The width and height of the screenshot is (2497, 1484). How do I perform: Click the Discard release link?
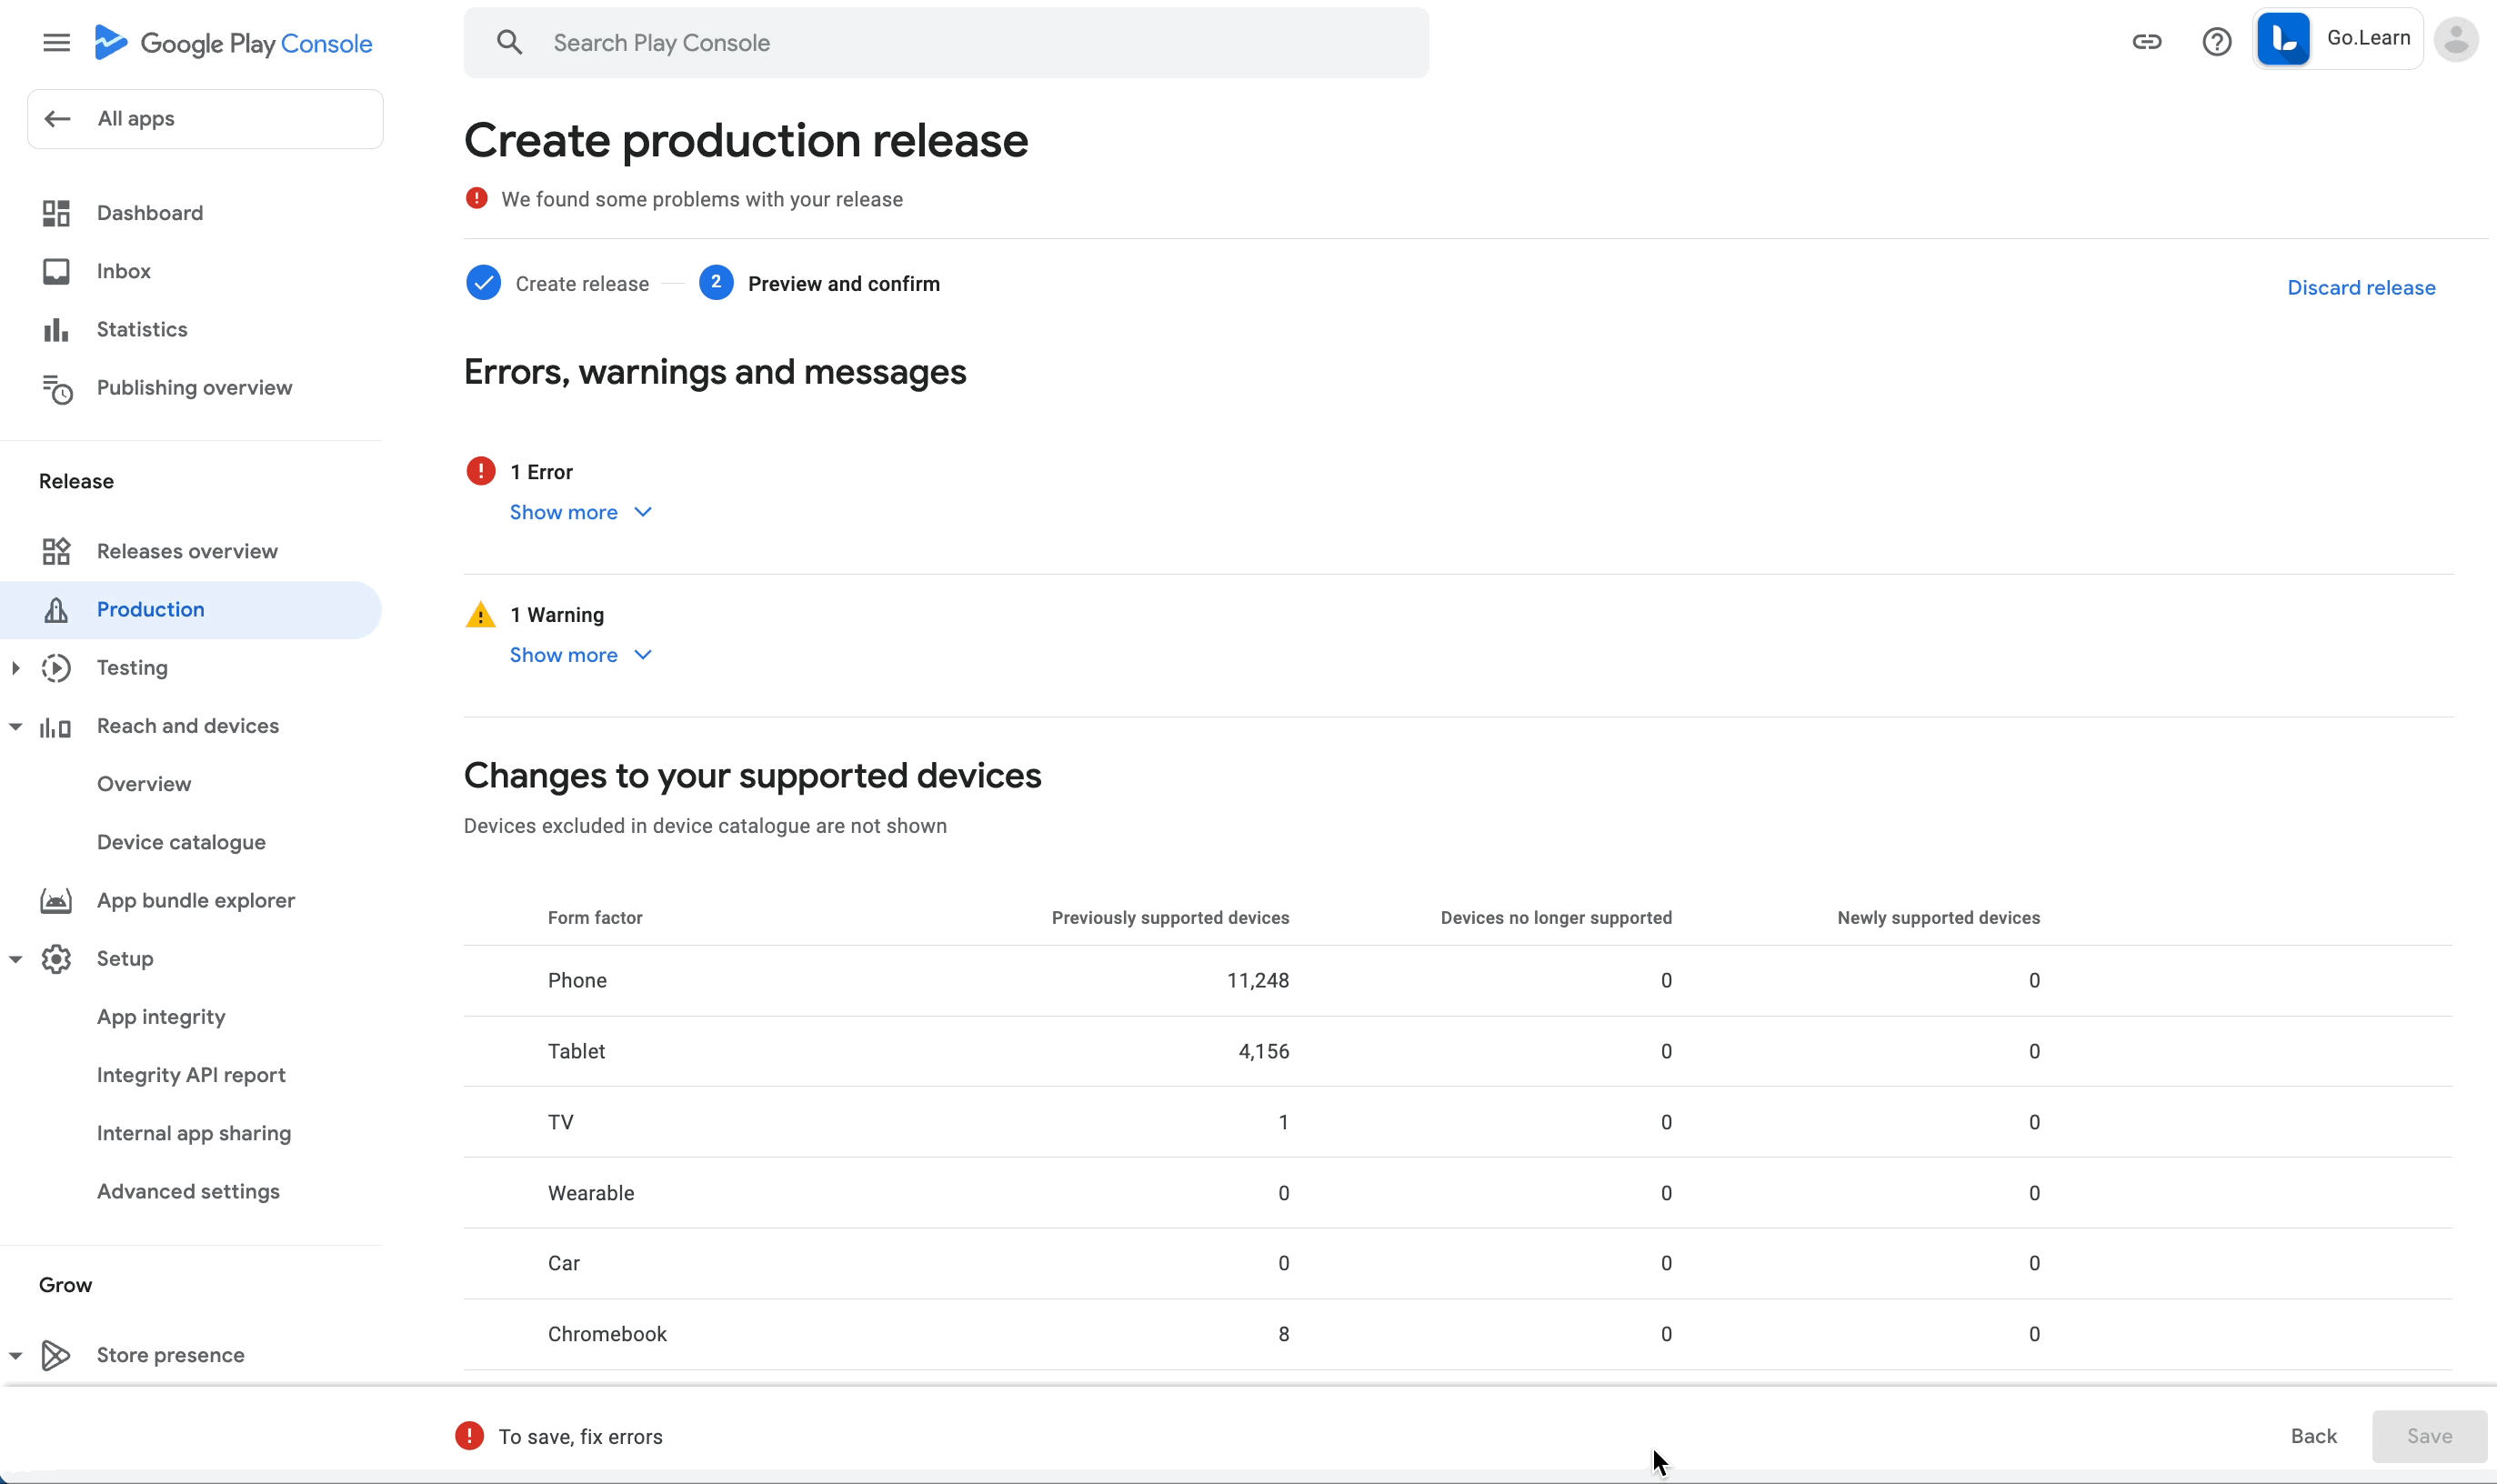[2361, 288]
